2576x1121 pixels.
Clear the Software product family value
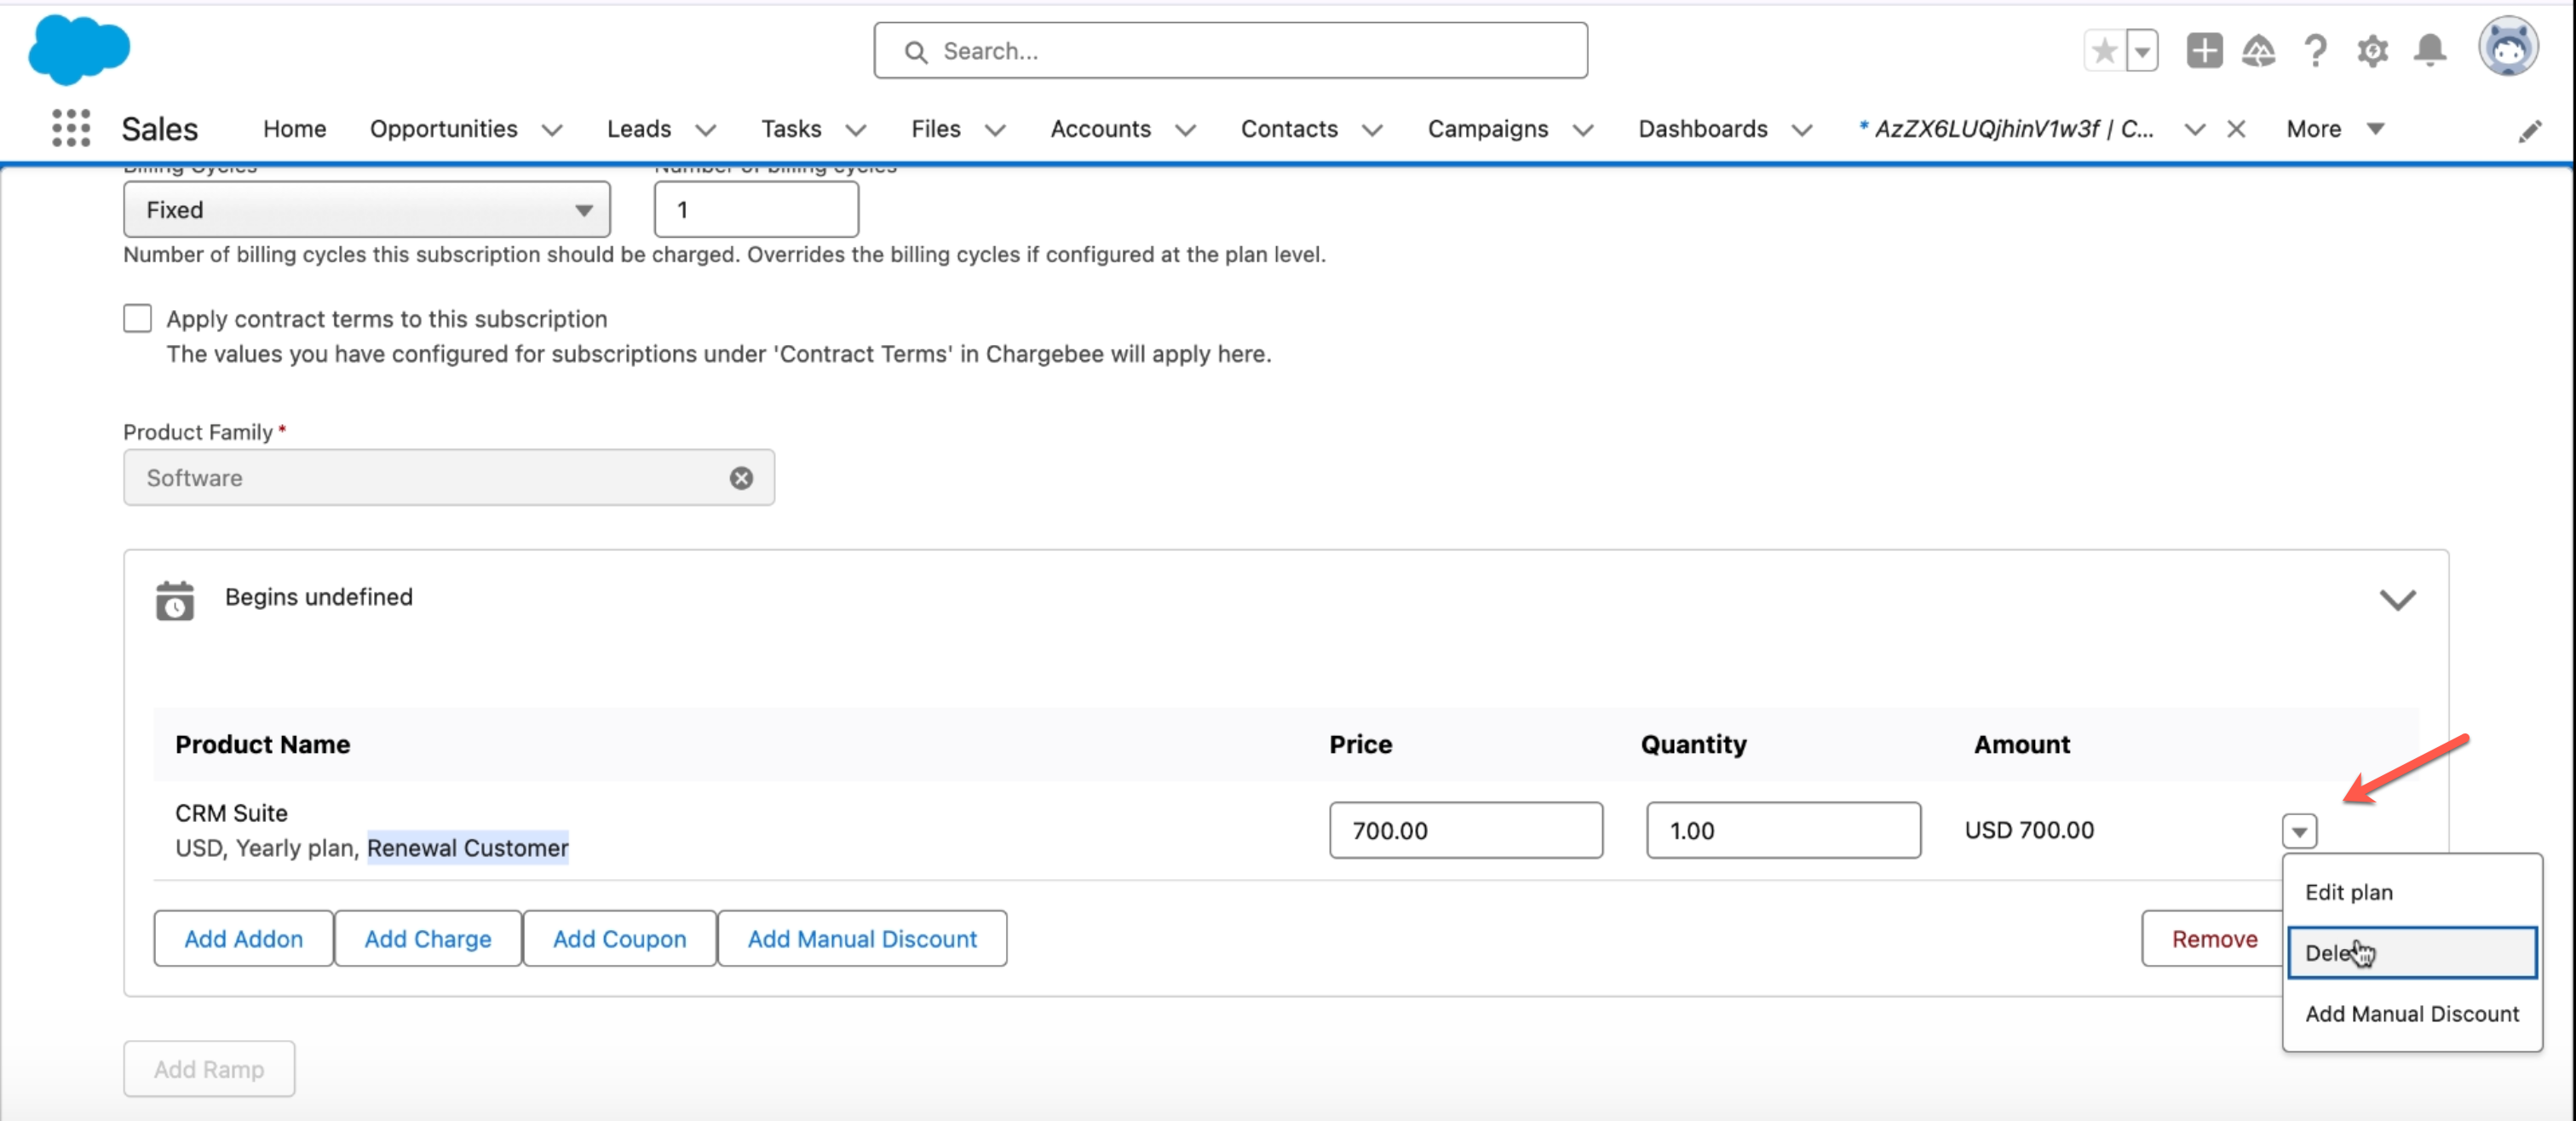[x=741, y=478]
